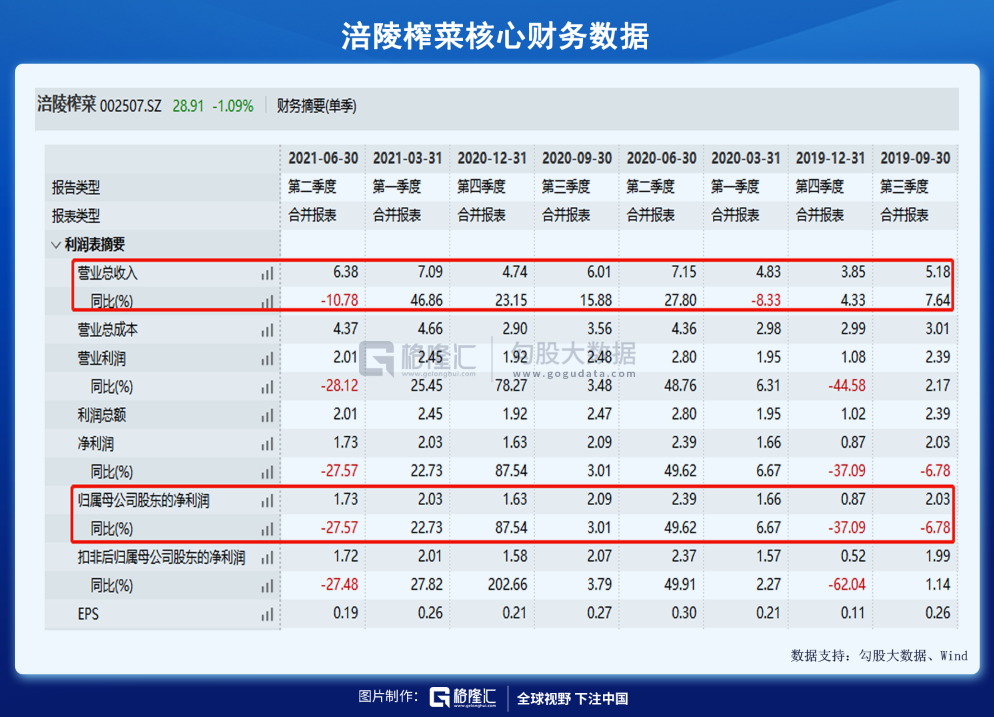994x717 pixels.
Task: Click 扣非 growth value -62.04
Action: pos(846,585)
